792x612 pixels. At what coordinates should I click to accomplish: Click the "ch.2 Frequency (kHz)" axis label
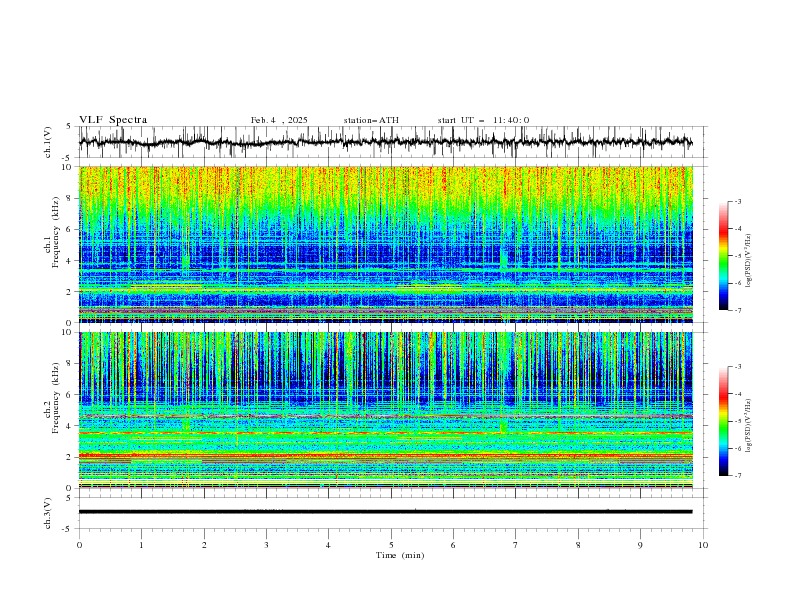coord(52,398)
